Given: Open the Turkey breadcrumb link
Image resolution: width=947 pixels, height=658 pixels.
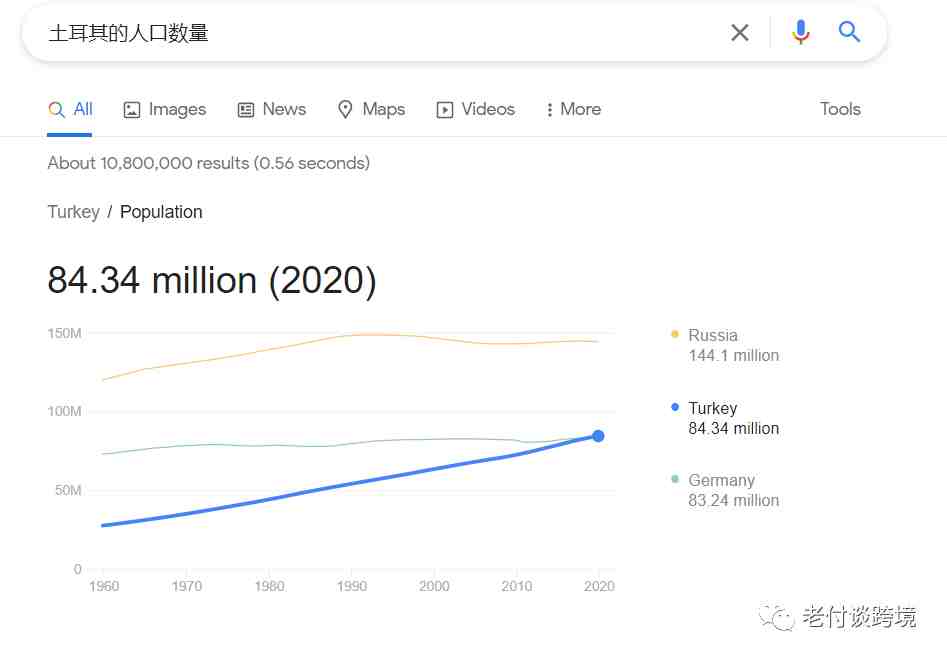Looking at the screenshot, I should 73,212.
